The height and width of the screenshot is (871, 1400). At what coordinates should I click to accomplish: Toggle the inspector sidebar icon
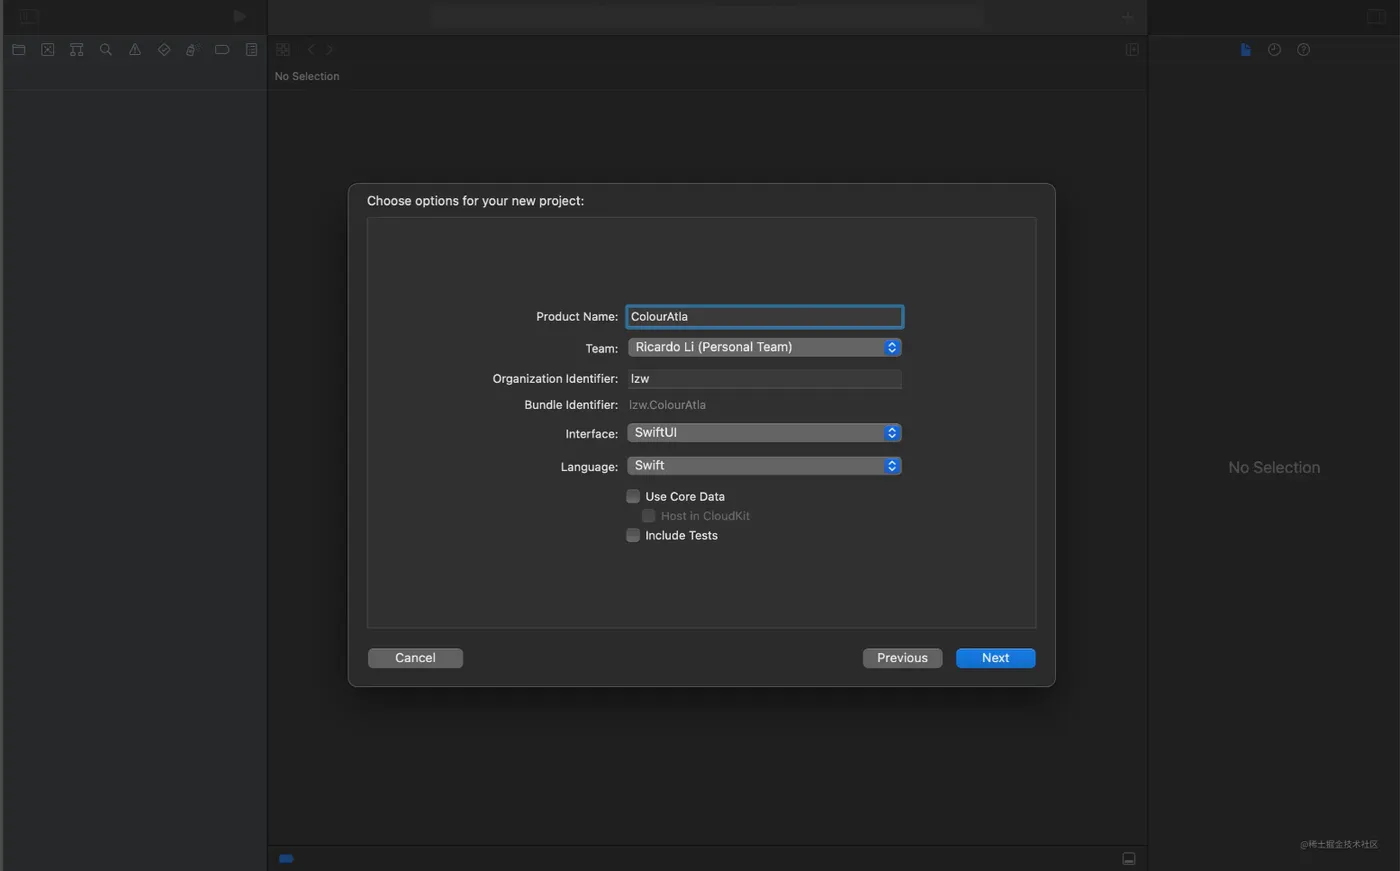click(x=1376, y=16)
